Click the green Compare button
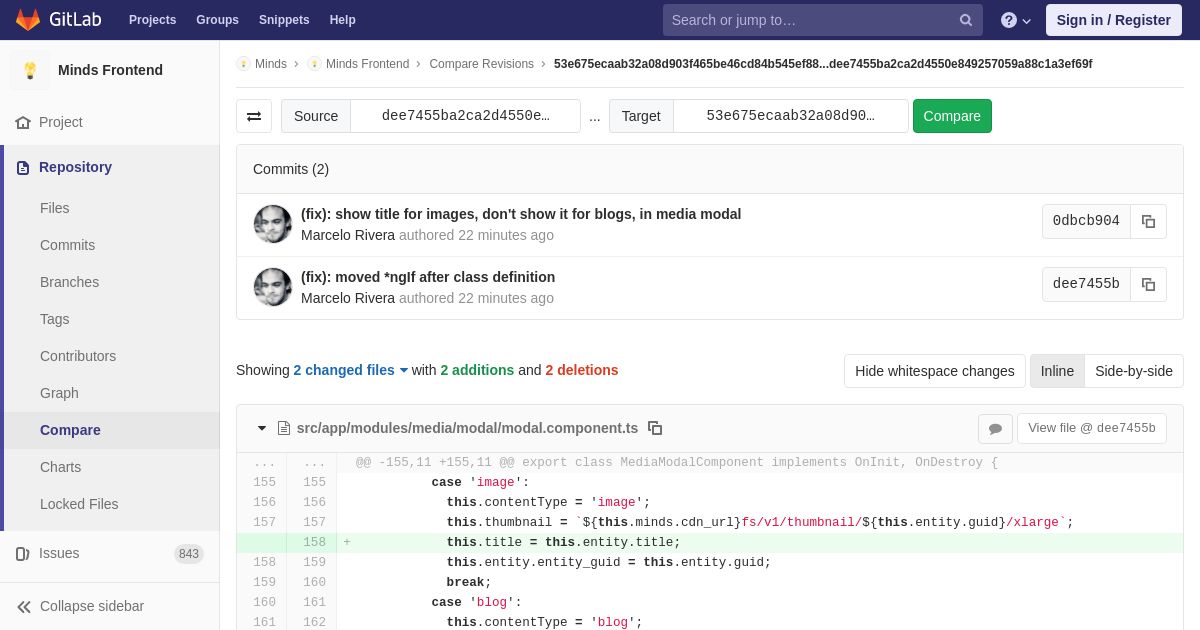Image resolution: width=1200 pixels, height=630 pixels. pyautogui.click(x=952, y=116)
